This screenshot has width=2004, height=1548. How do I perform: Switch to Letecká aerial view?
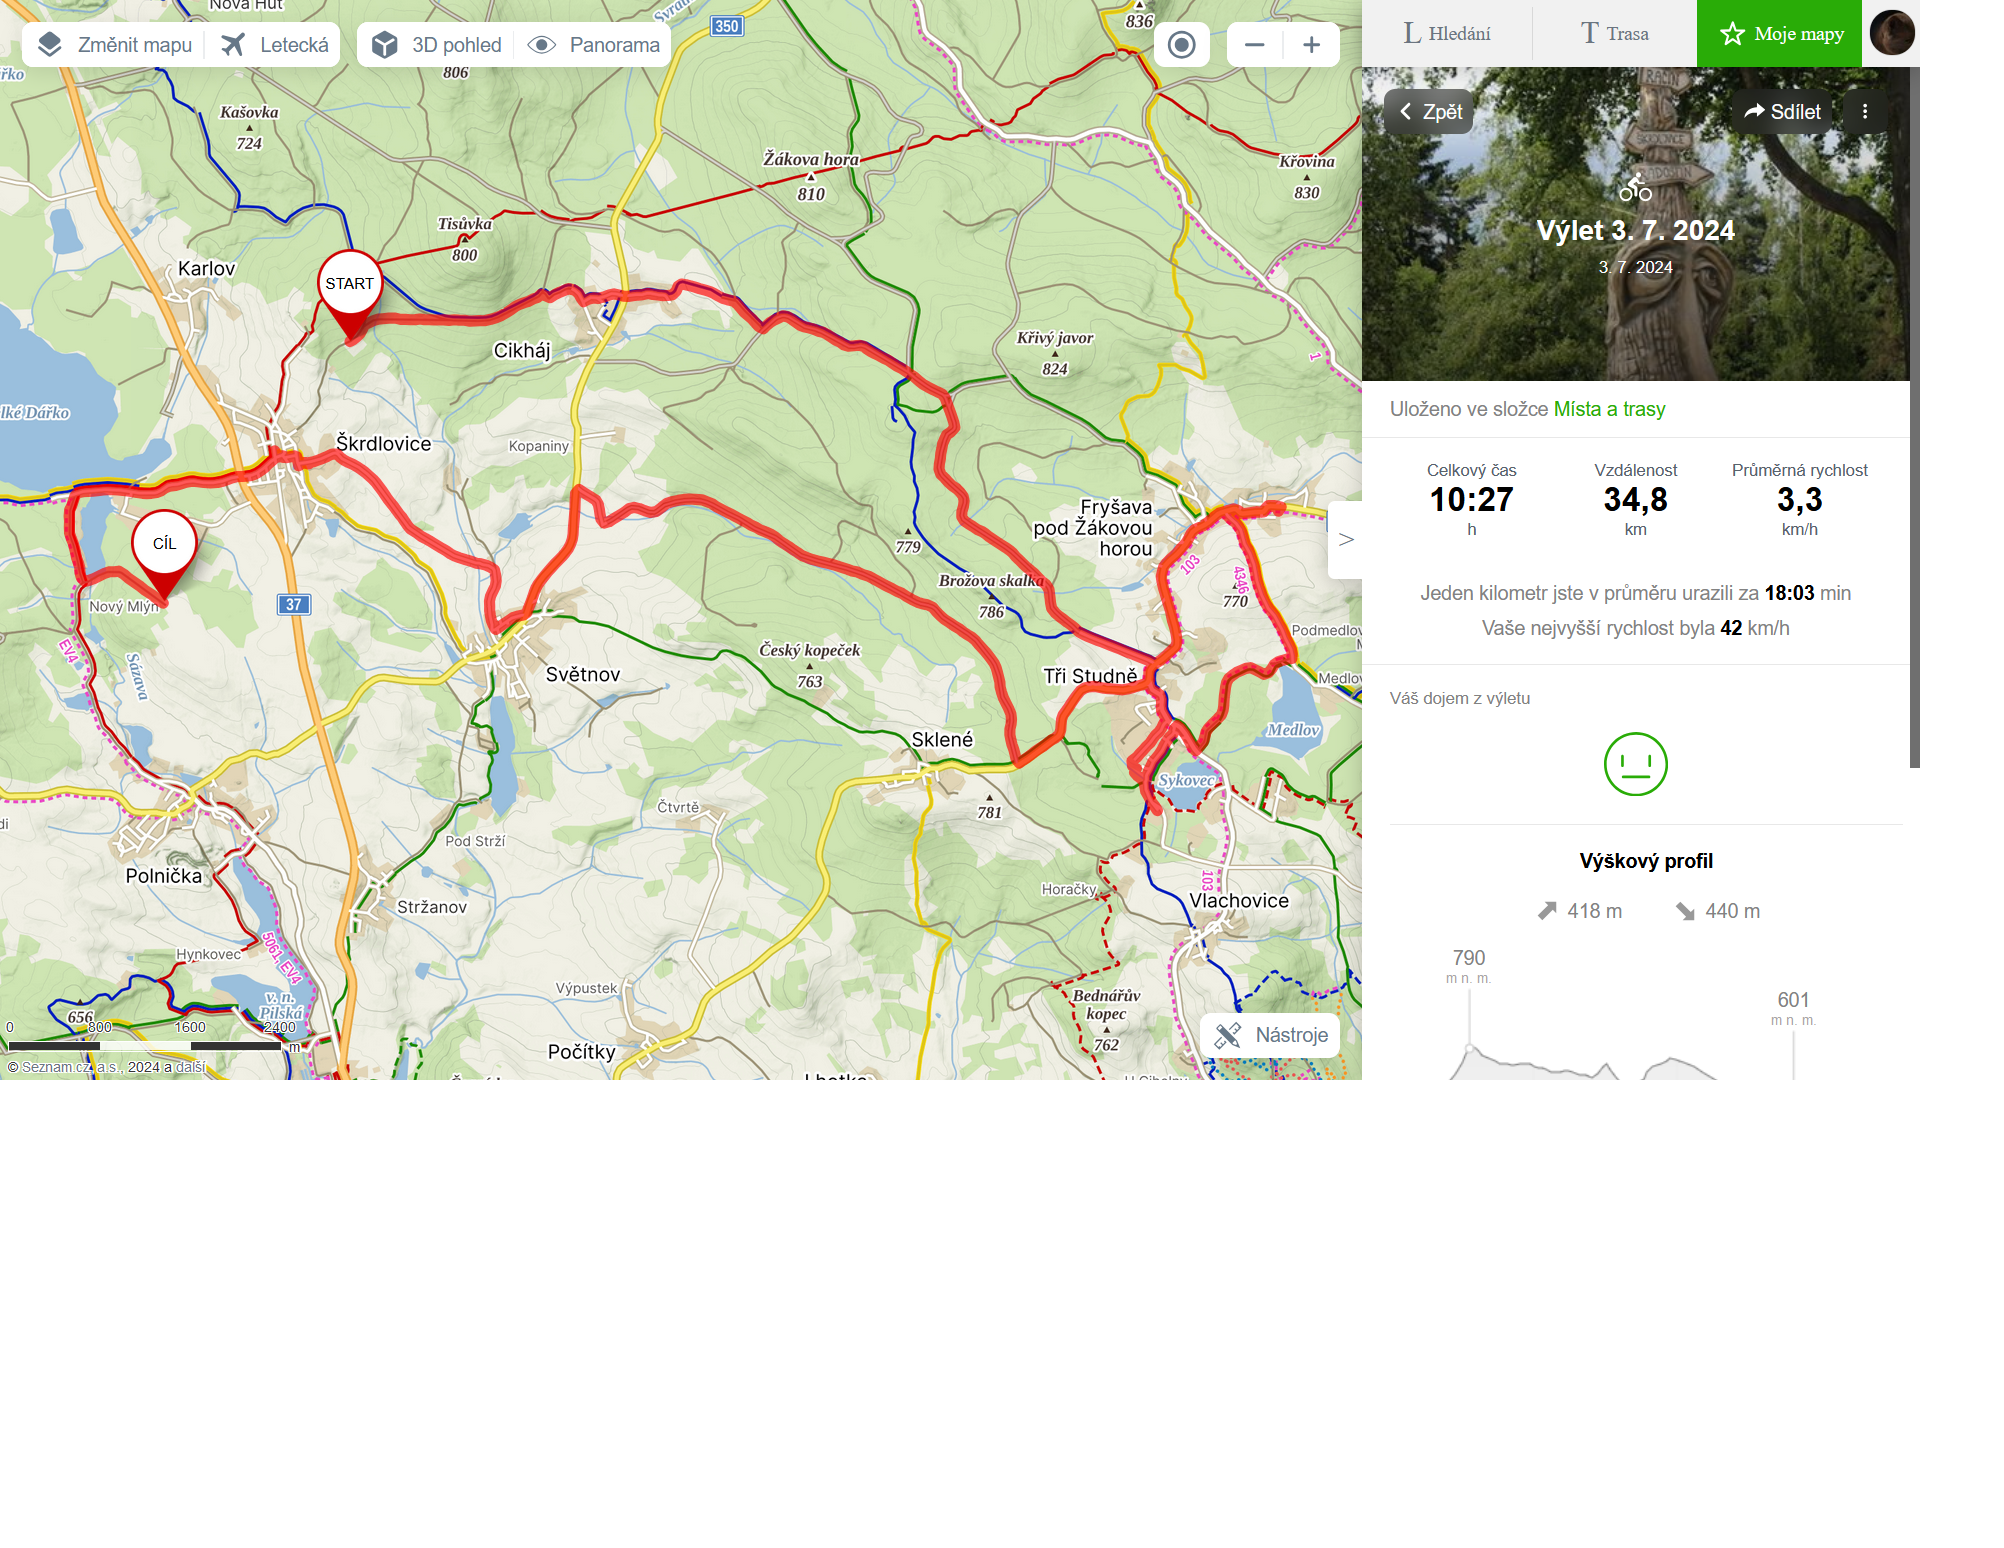pyautogui.click(x=275, y=45)
